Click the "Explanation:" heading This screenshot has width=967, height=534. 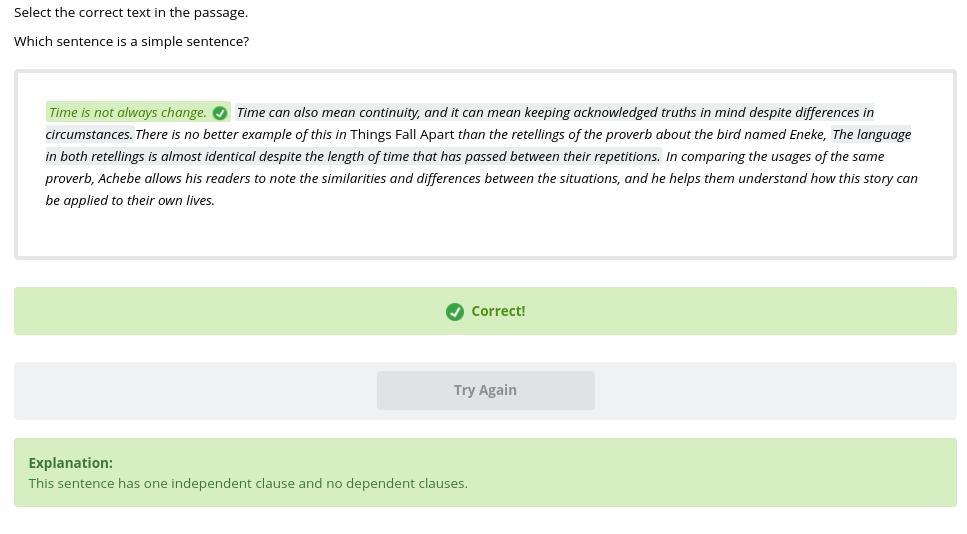pyautogui.click(x=70, y=463)
